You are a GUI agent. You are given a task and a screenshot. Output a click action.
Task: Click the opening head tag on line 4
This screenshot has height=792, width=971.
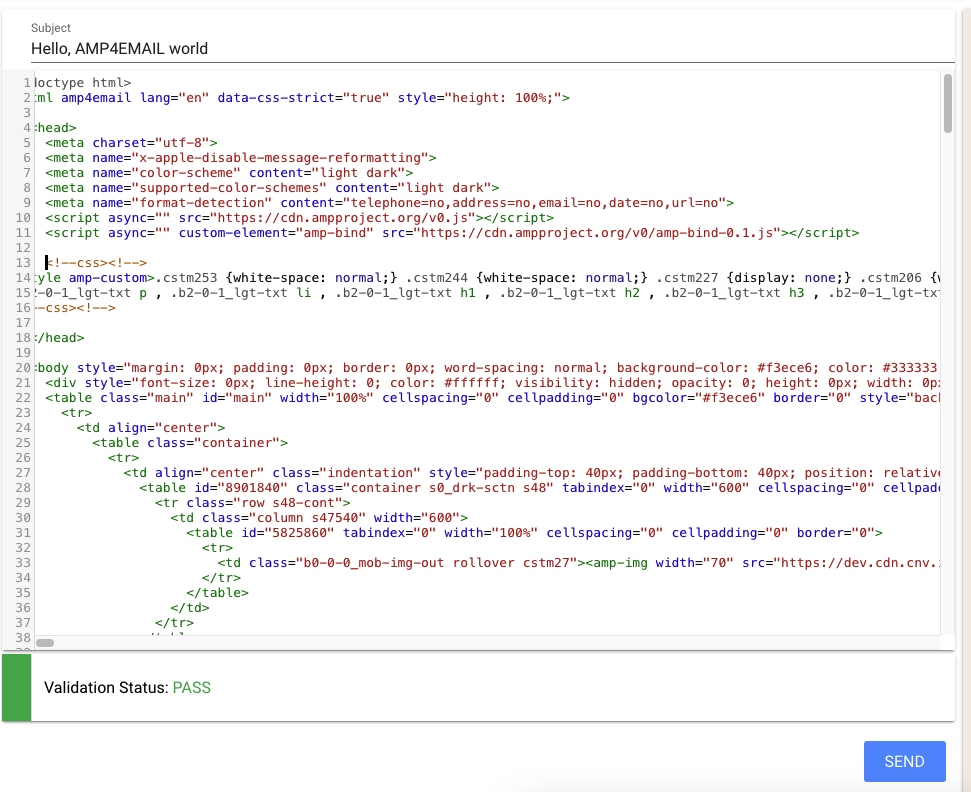click(x=56, y=128)
